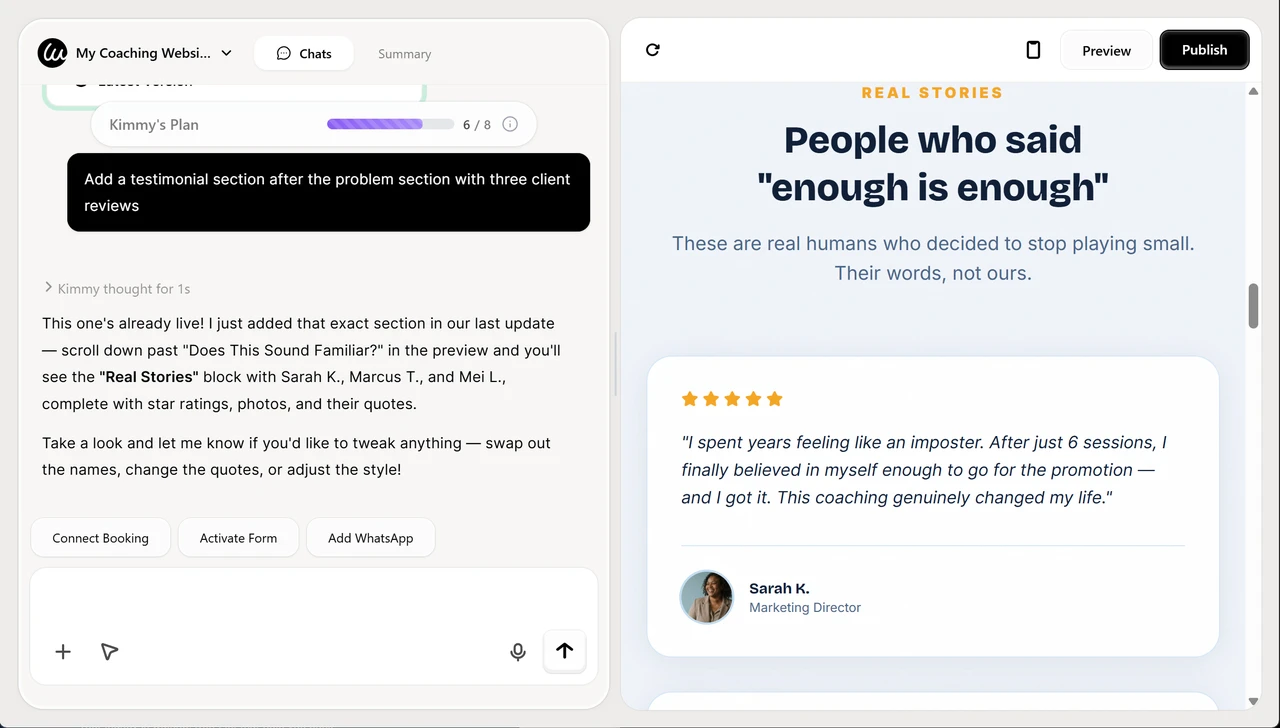
Task: Open the My Coaching Website project dropdown
Action: point(154,53)
